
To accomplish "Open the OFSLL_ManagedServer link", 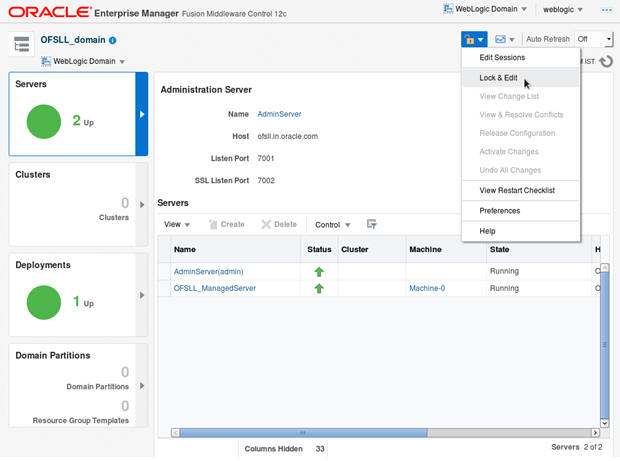I will click(215, 288).
